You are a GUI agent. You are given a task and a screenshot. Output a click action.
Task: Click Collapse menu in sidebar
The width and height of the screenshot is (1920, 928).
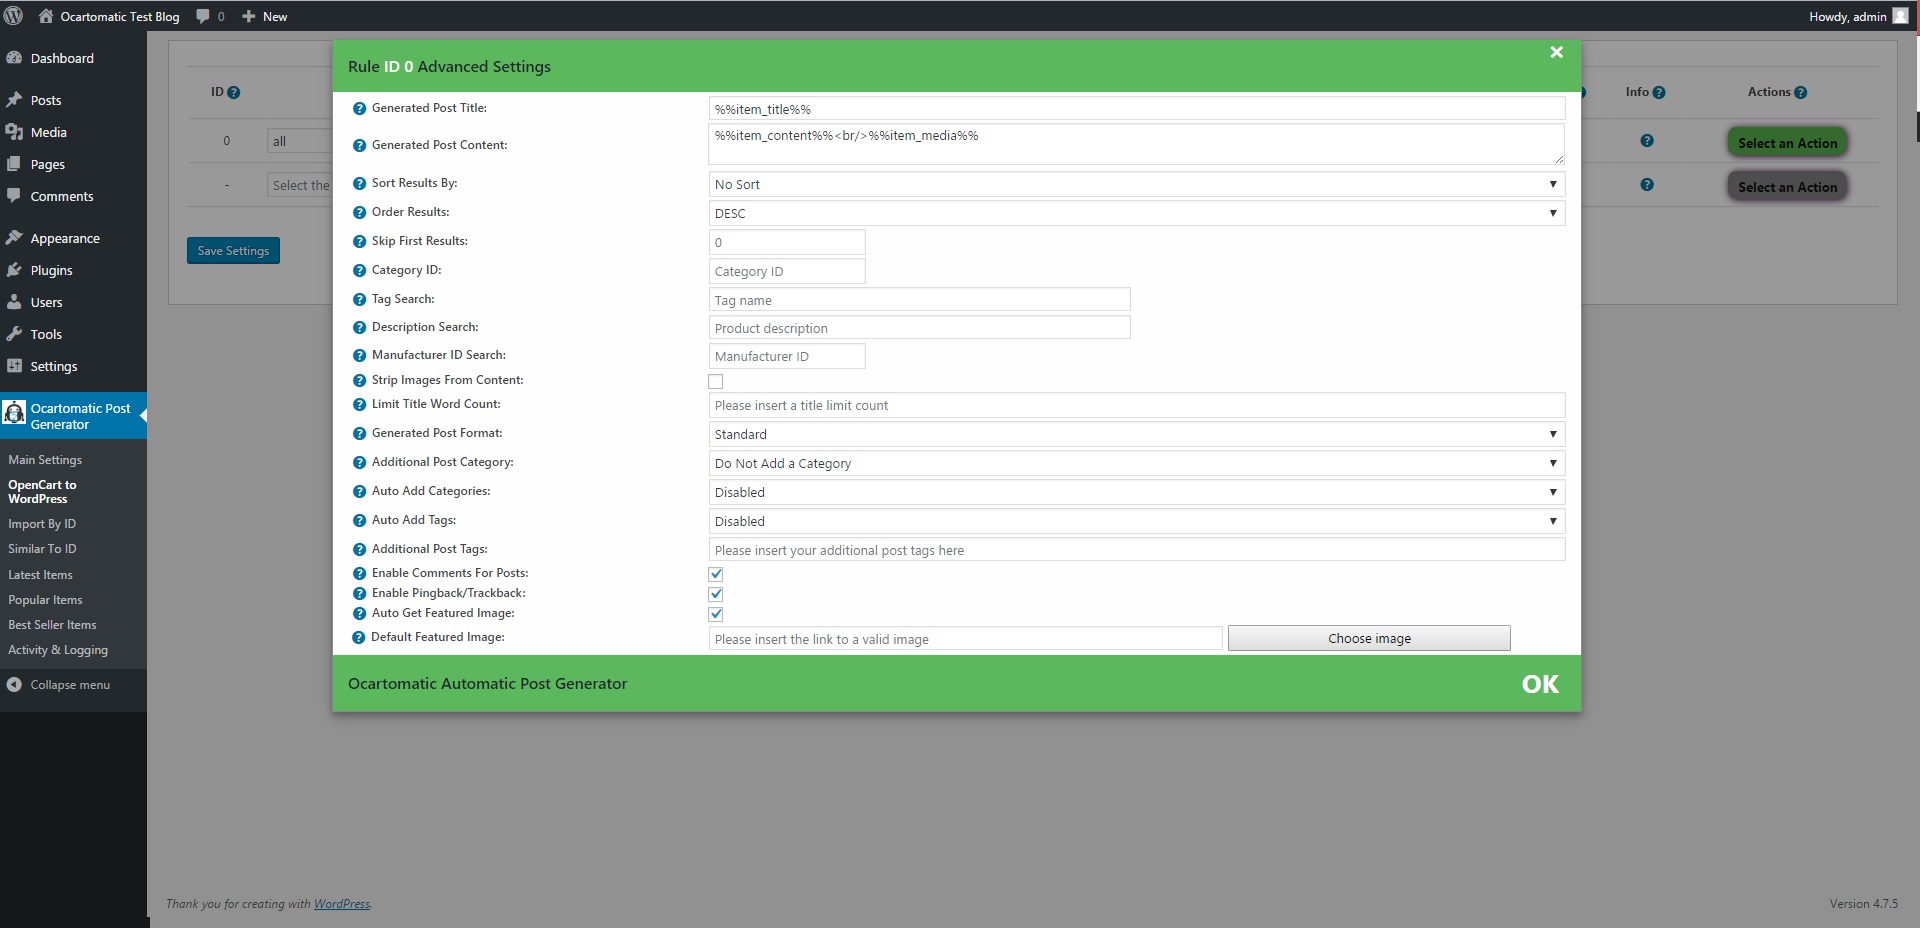coord(58,685)
